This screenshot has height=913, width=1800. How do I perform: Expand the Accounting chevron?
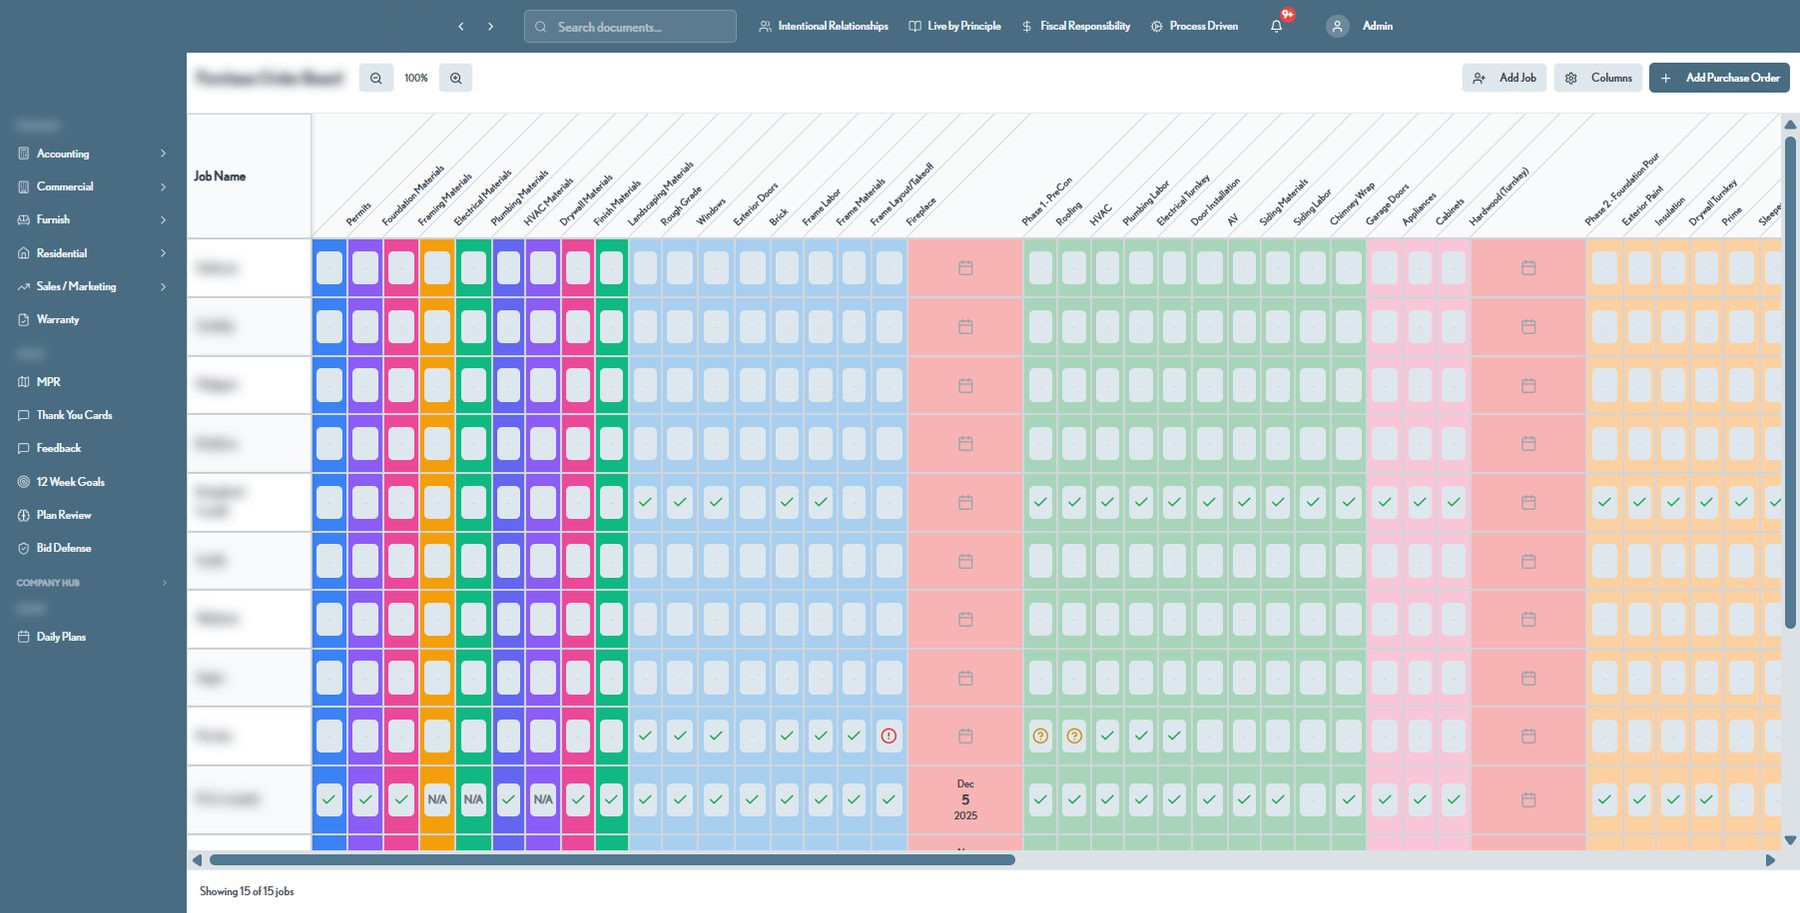(163, 153)
